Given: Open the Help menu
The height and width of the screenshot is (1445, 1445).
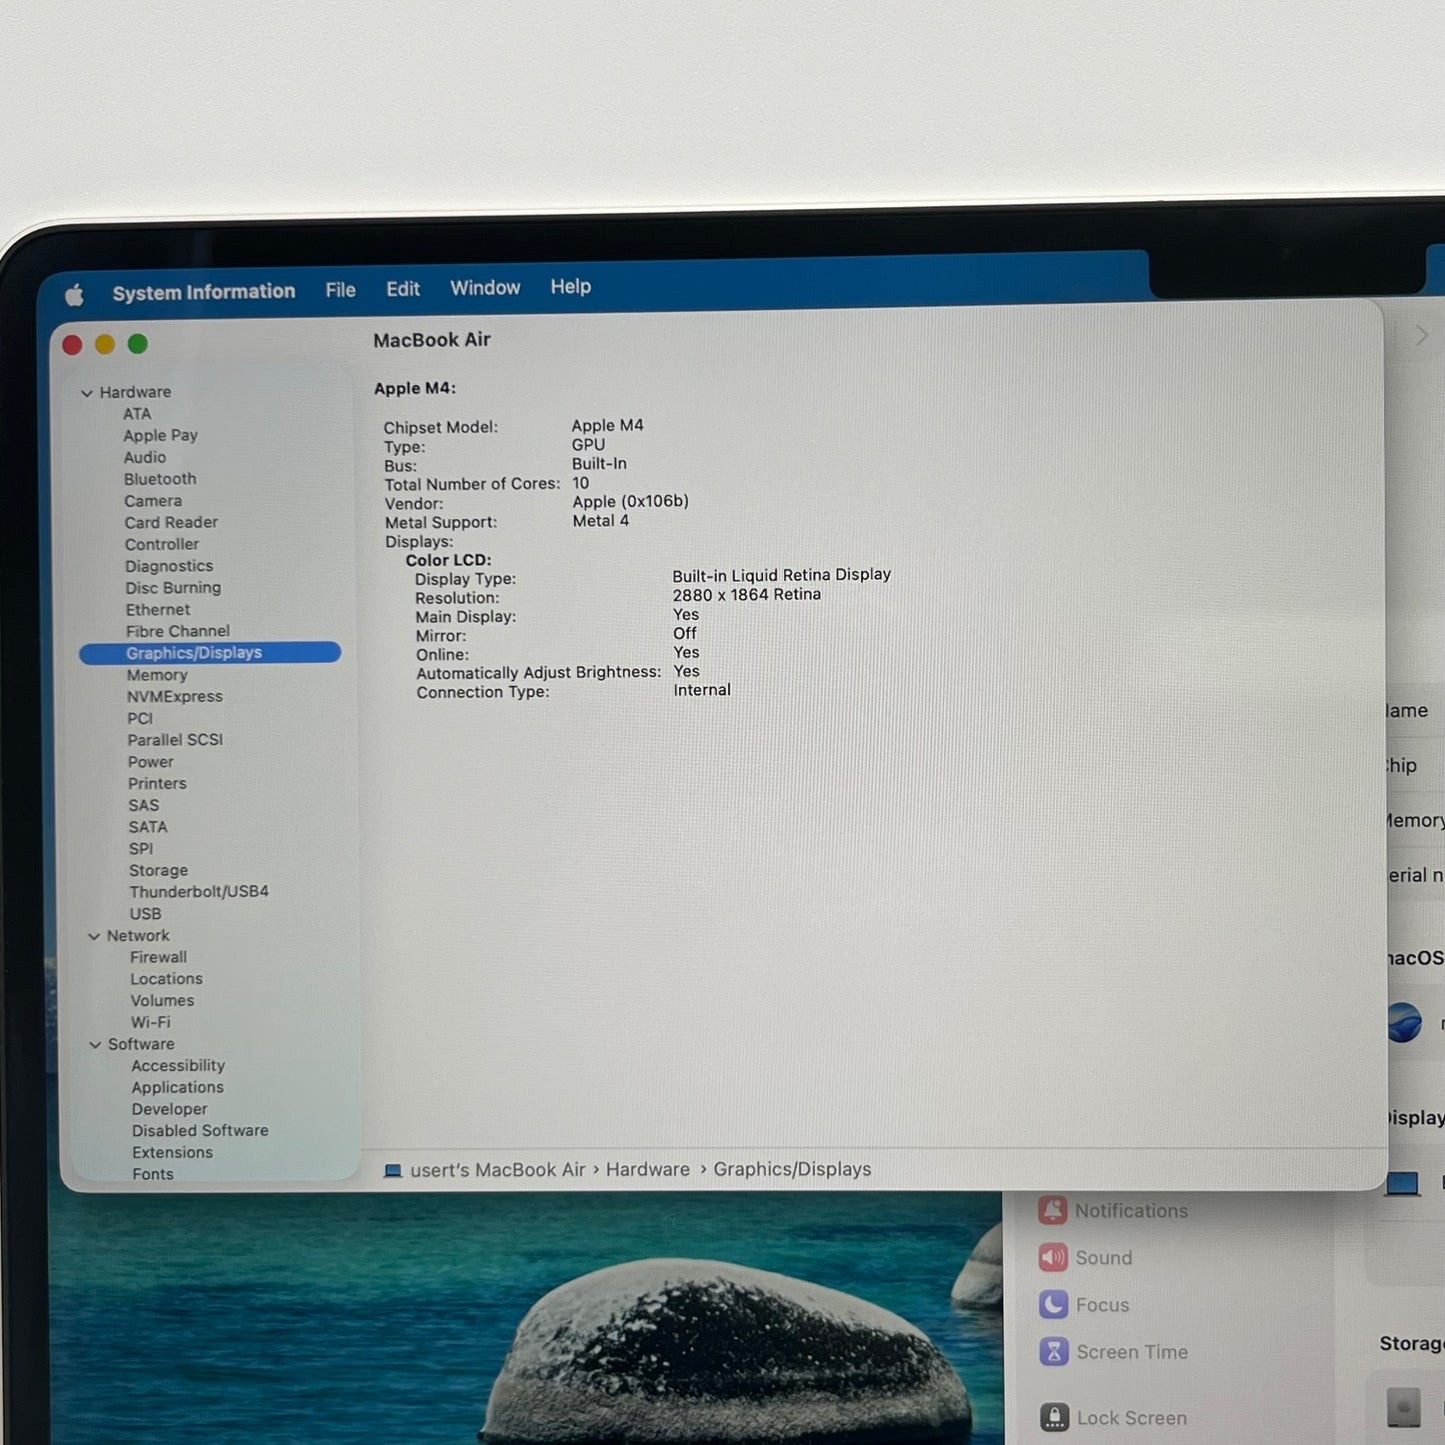Looking at the screenshot, I should tap(570, 287).
